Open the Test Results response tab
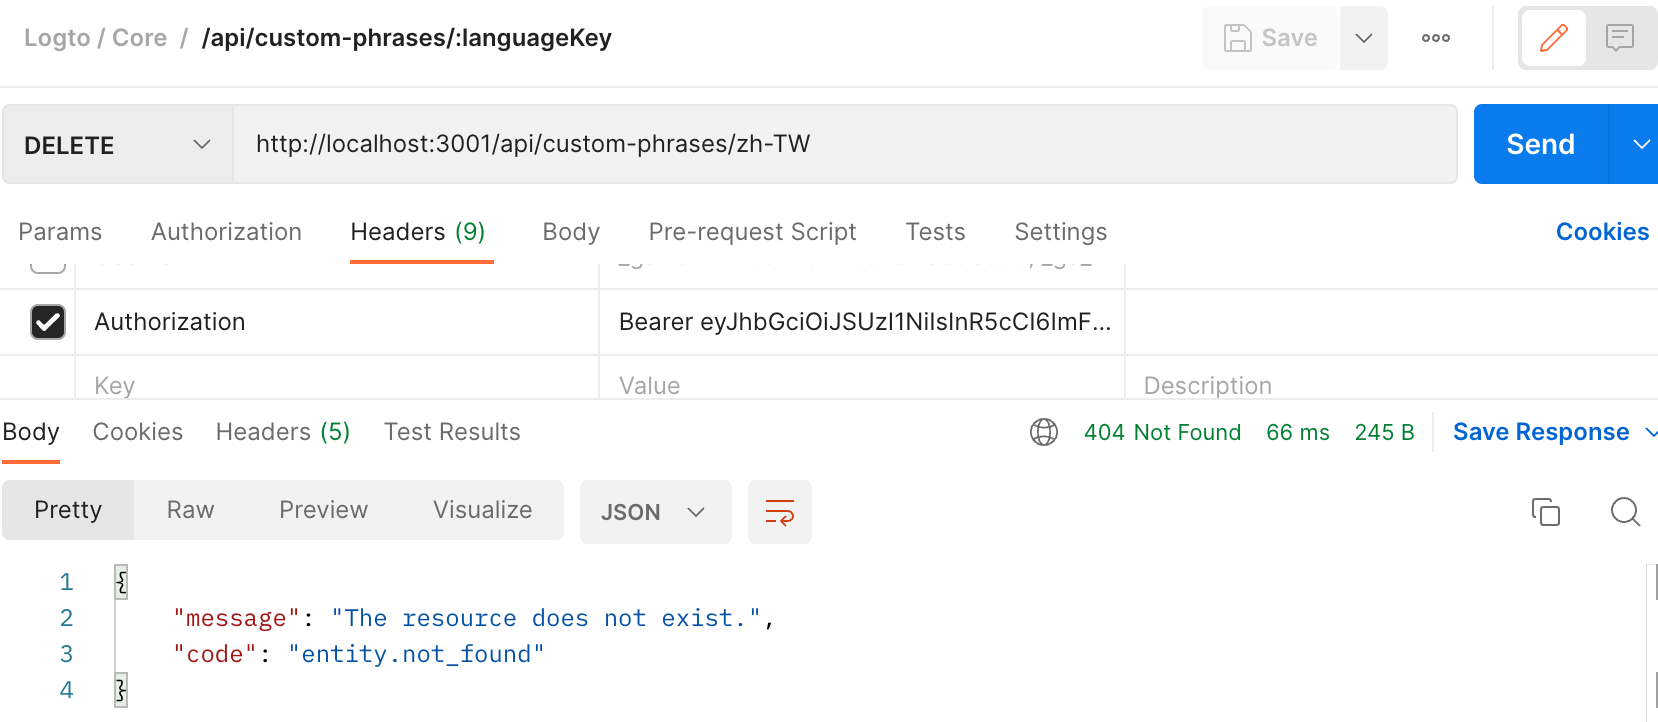 [x=452, y=432]
